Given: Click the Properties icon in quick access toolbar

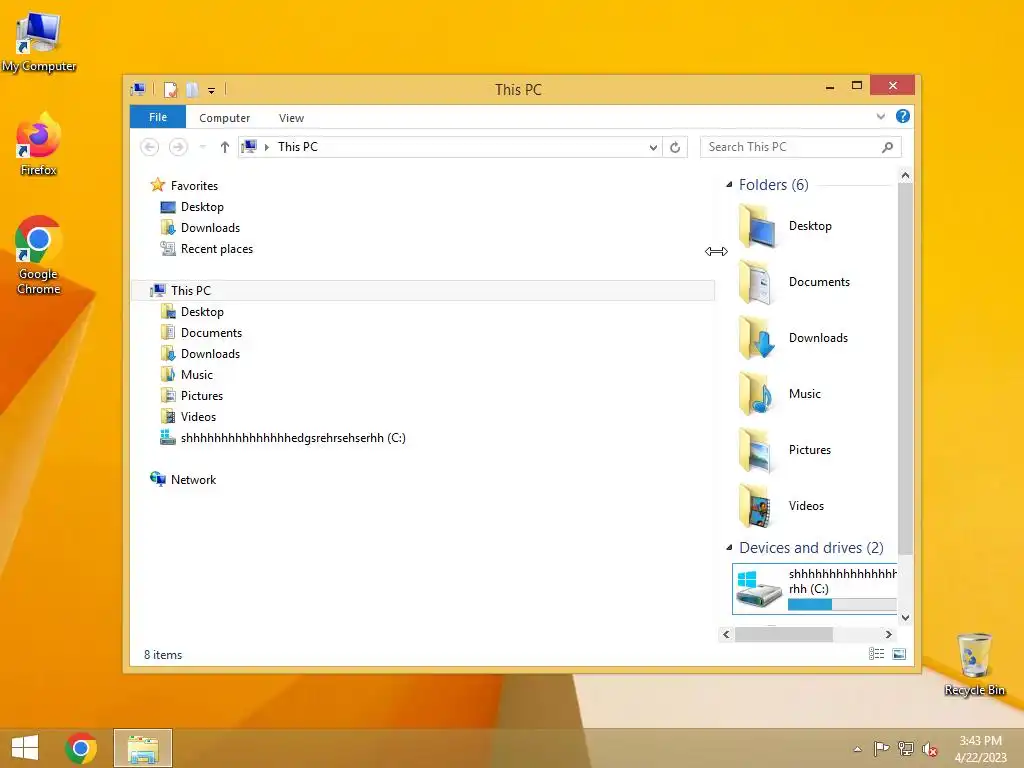Looking at the screenshot, I should click(x=170, y=89).
